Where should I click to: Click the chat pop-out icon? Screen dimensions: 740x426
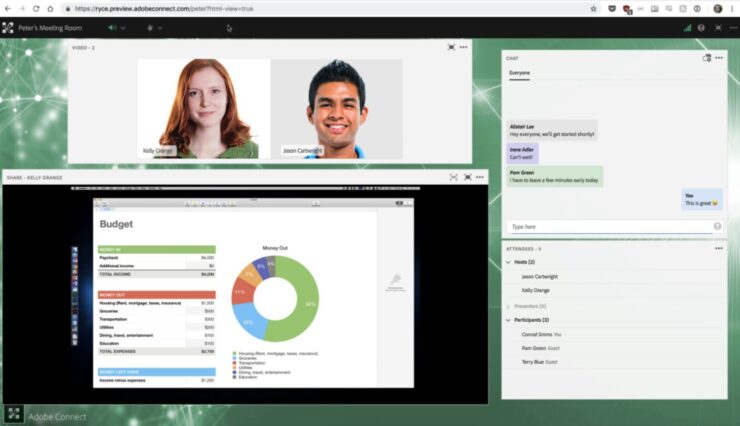click(x=706, y=58)
